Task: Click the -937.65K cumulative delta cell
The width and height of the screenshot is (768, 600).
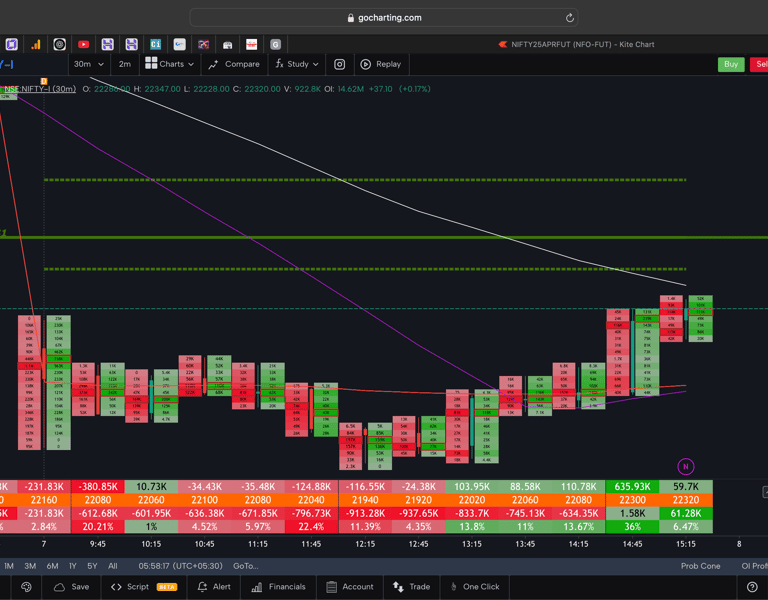Action: pyautogui.click(x=419, y=513)
